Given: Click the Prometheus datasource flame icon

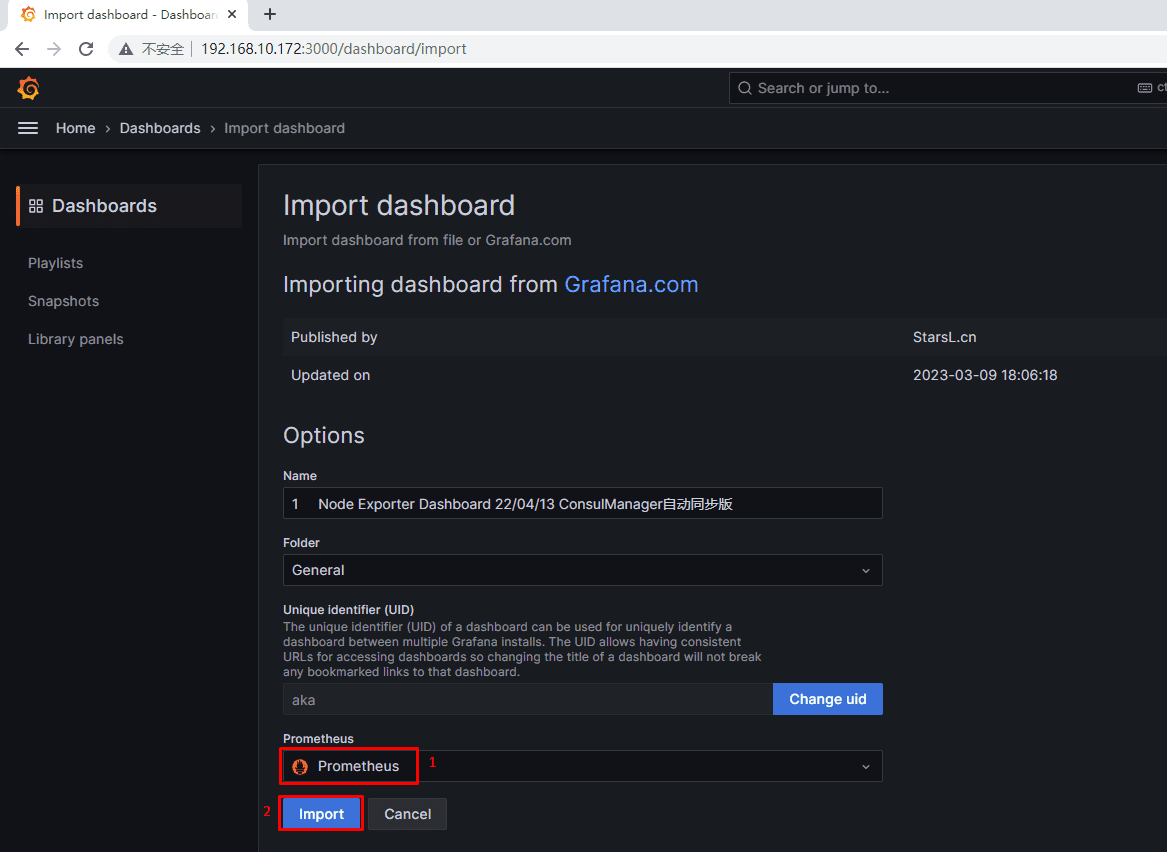Looking at the screenshot, I should click(x=300, y=766).
